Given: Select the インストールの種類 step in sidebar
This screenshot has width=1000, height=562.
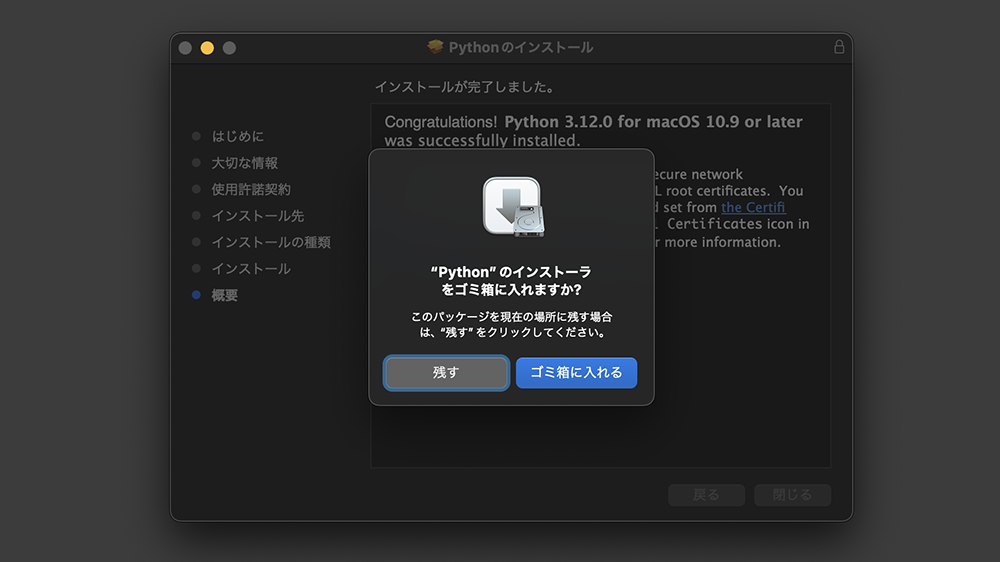Looking at the screenshot, I should (x=271, y=242).
